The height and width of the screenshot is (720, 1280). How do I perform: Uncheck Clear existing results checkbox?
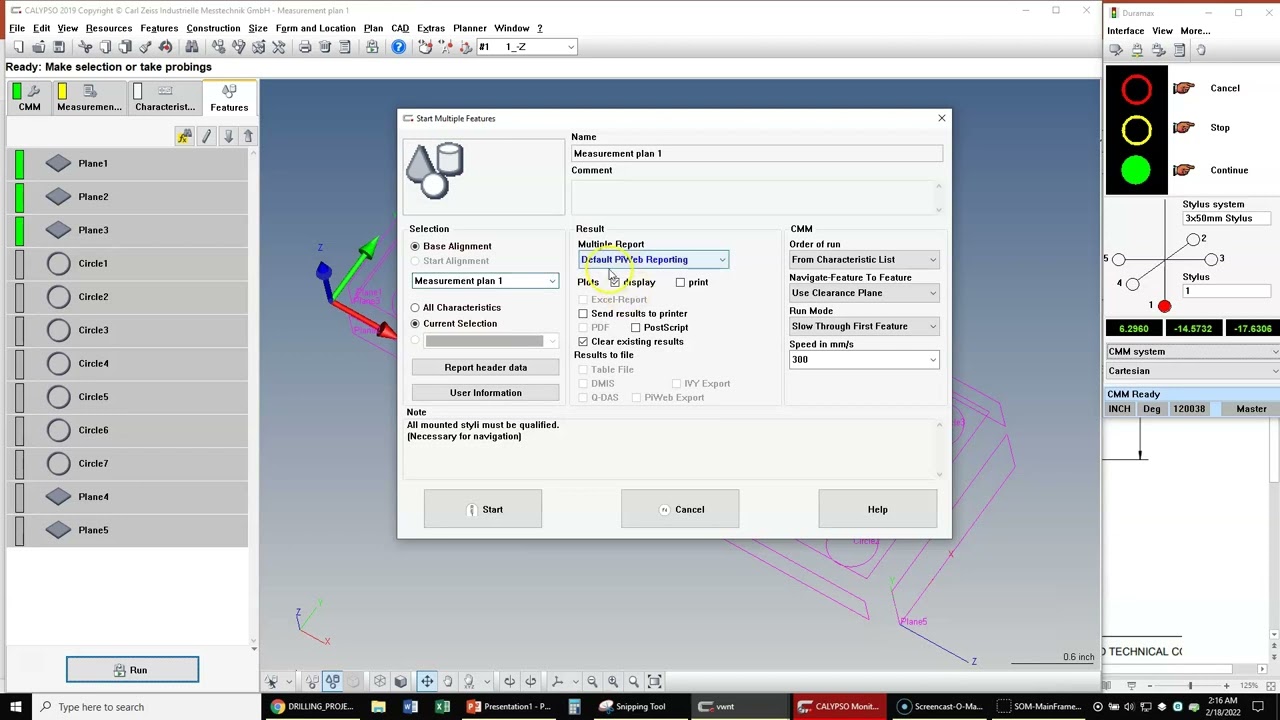583,341
